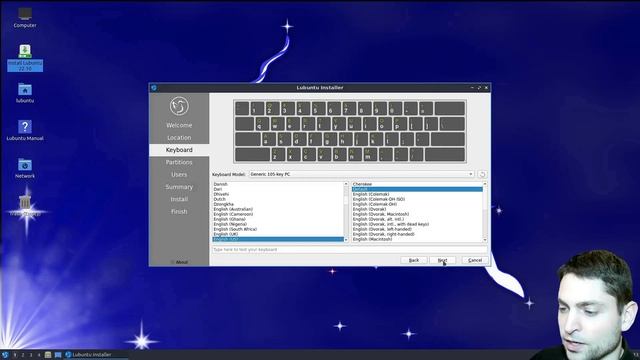Screen dimensions: 640x360
Task: Click the Location step in sidebar
Action: pos(179,138)
